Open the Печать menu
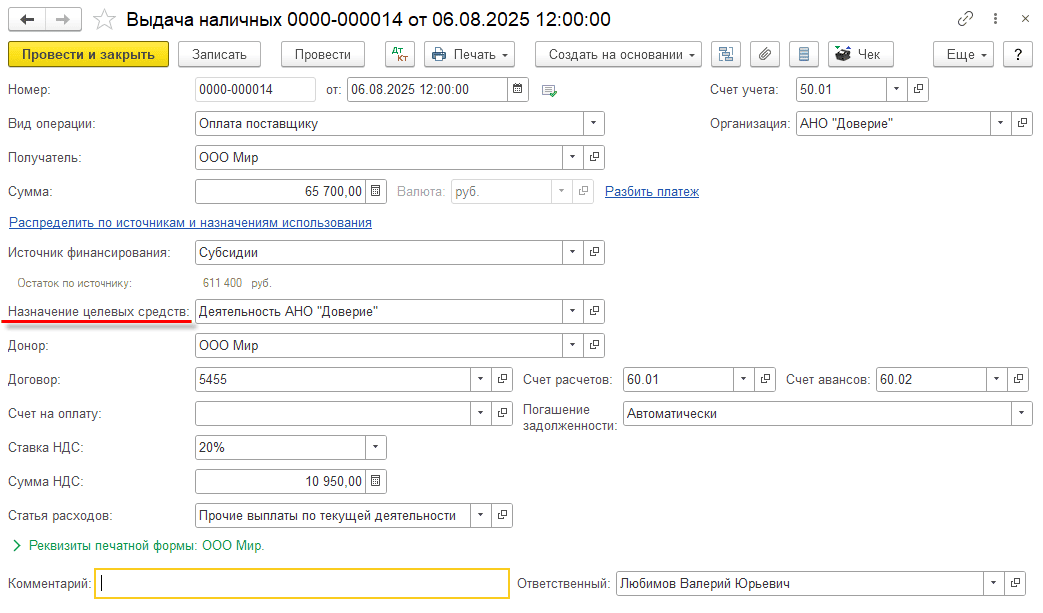This screenshot has height=613, width=1043. [469, 54]
